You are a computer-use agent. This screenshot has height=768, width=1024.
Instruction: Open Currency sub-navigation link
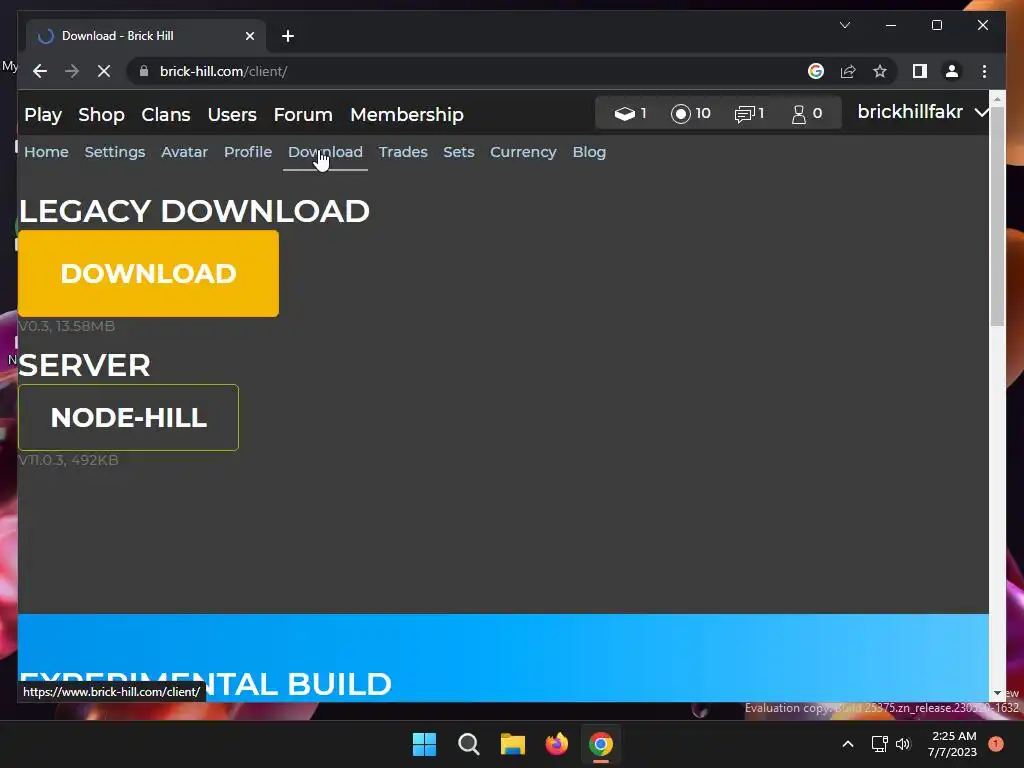coord(523,152)
